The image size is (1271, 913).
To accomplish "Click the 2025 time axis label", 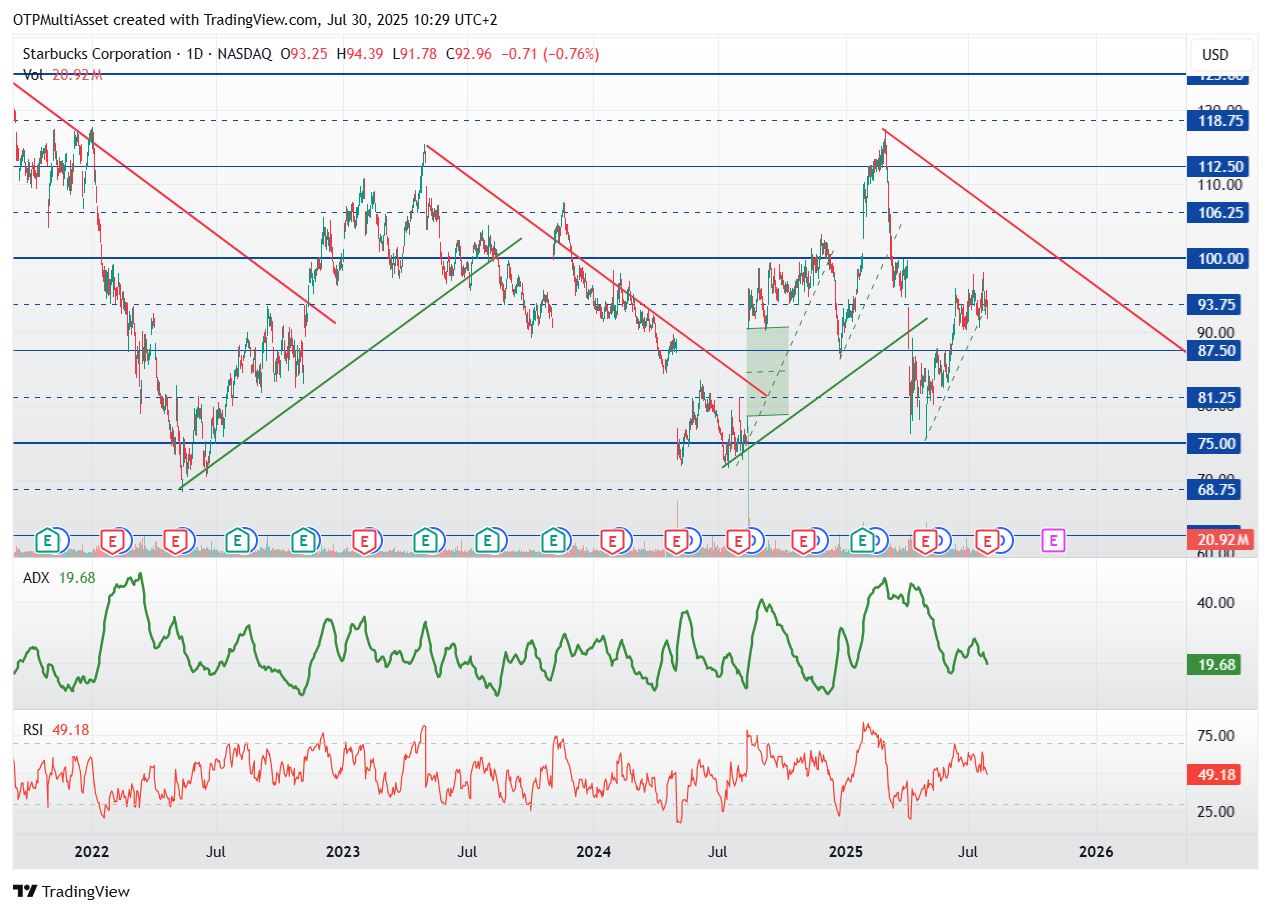I will tap(846, 852).
